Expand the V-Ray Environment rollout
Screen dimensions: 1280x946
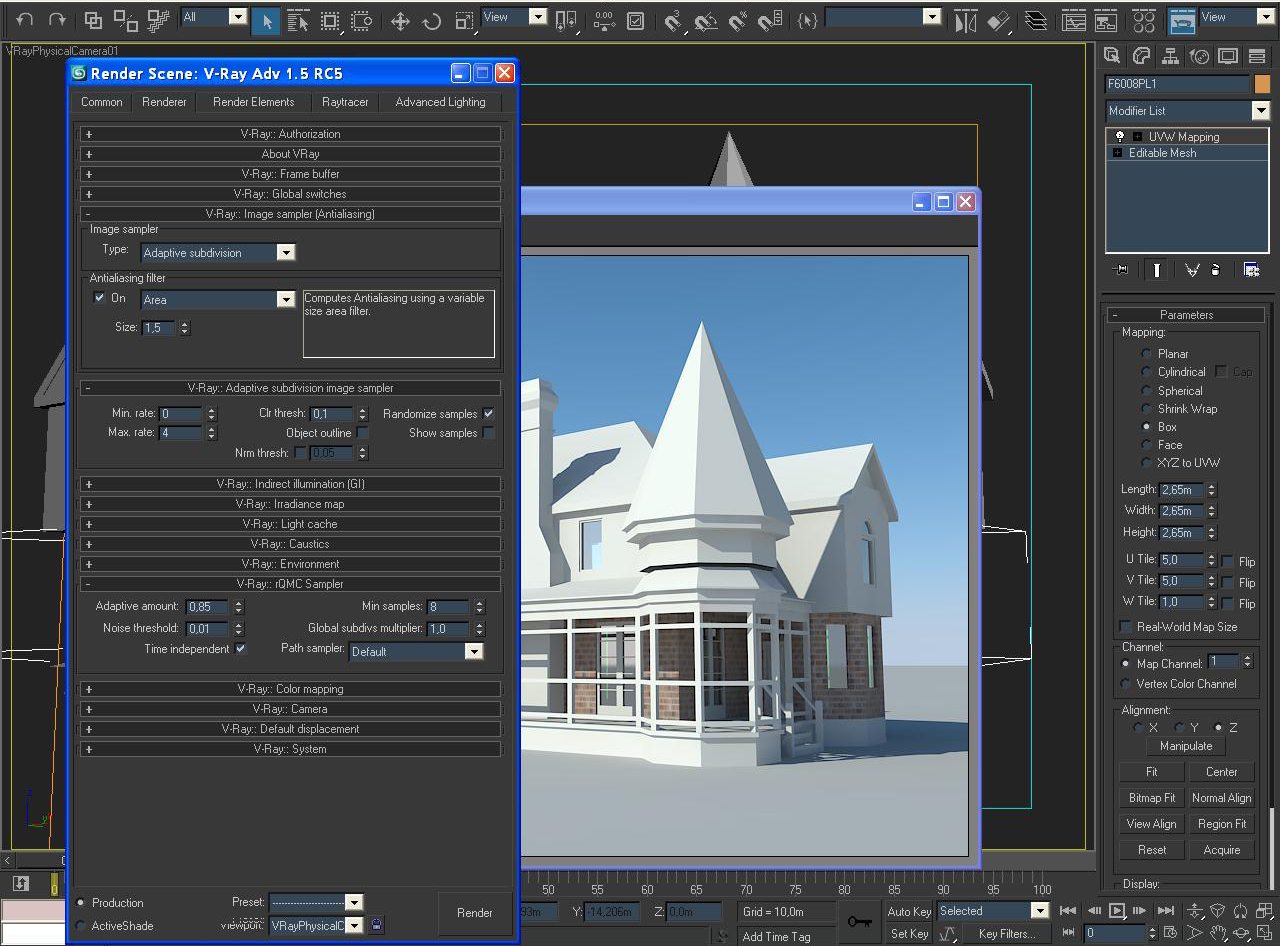(x=290, y=564)
